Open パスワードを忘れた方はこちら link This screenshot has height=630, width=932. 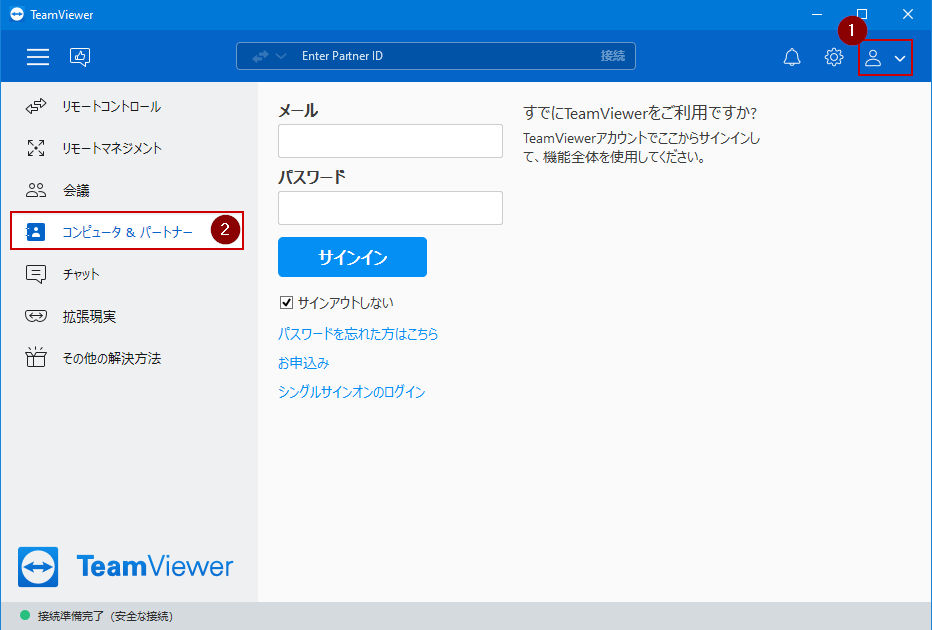point(358,333)
